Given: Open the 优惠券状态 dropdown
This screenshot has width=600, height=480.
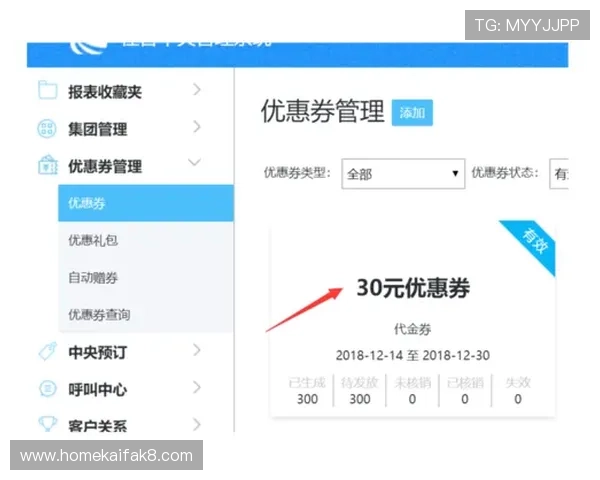Looking at the screenshot, I should point(559,174).
